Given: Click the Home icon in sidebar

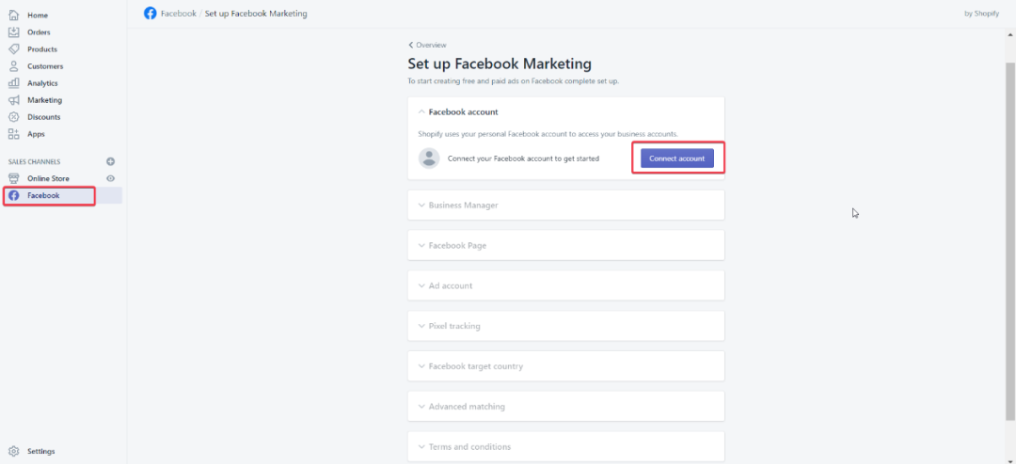Looking at the screenshot, I should coord(14,15).
